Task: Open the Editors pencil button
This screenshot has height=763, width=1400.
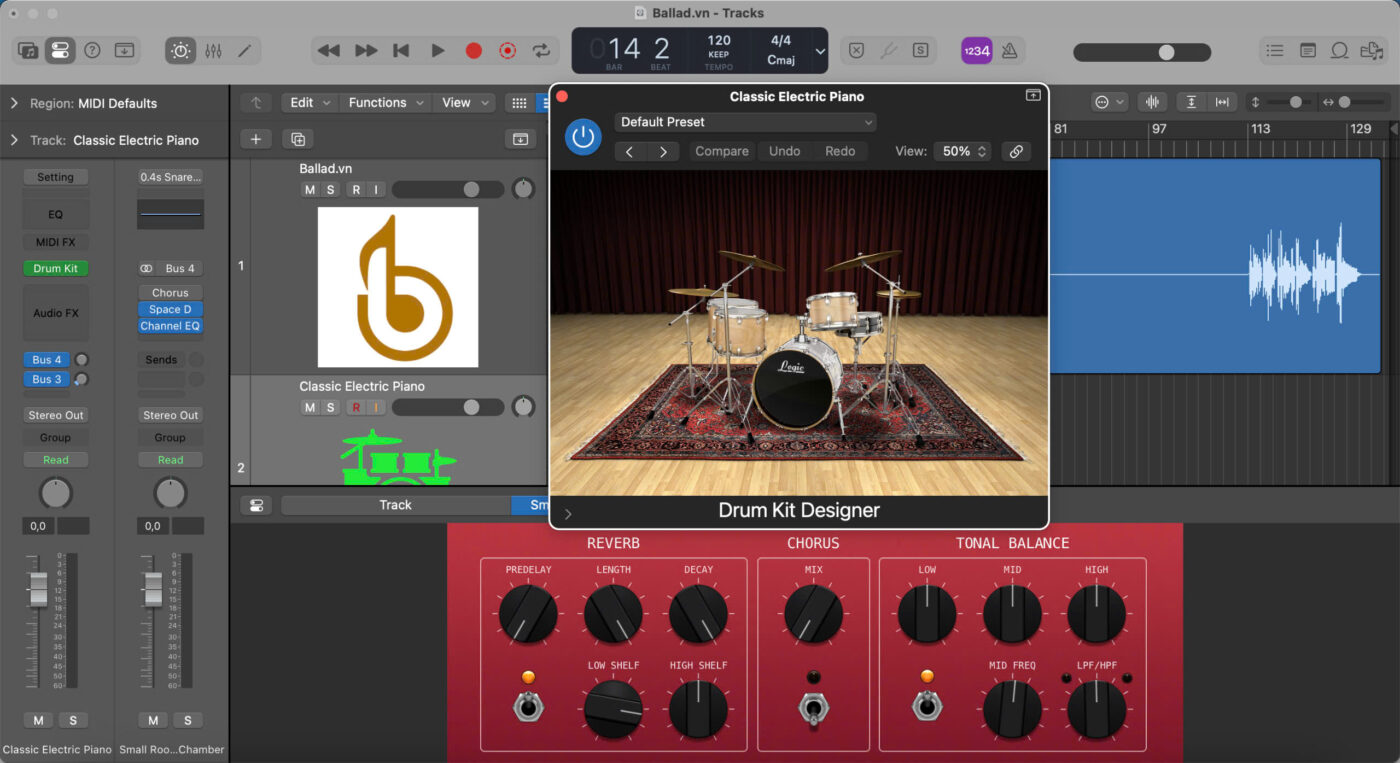Action: [244, 50]
